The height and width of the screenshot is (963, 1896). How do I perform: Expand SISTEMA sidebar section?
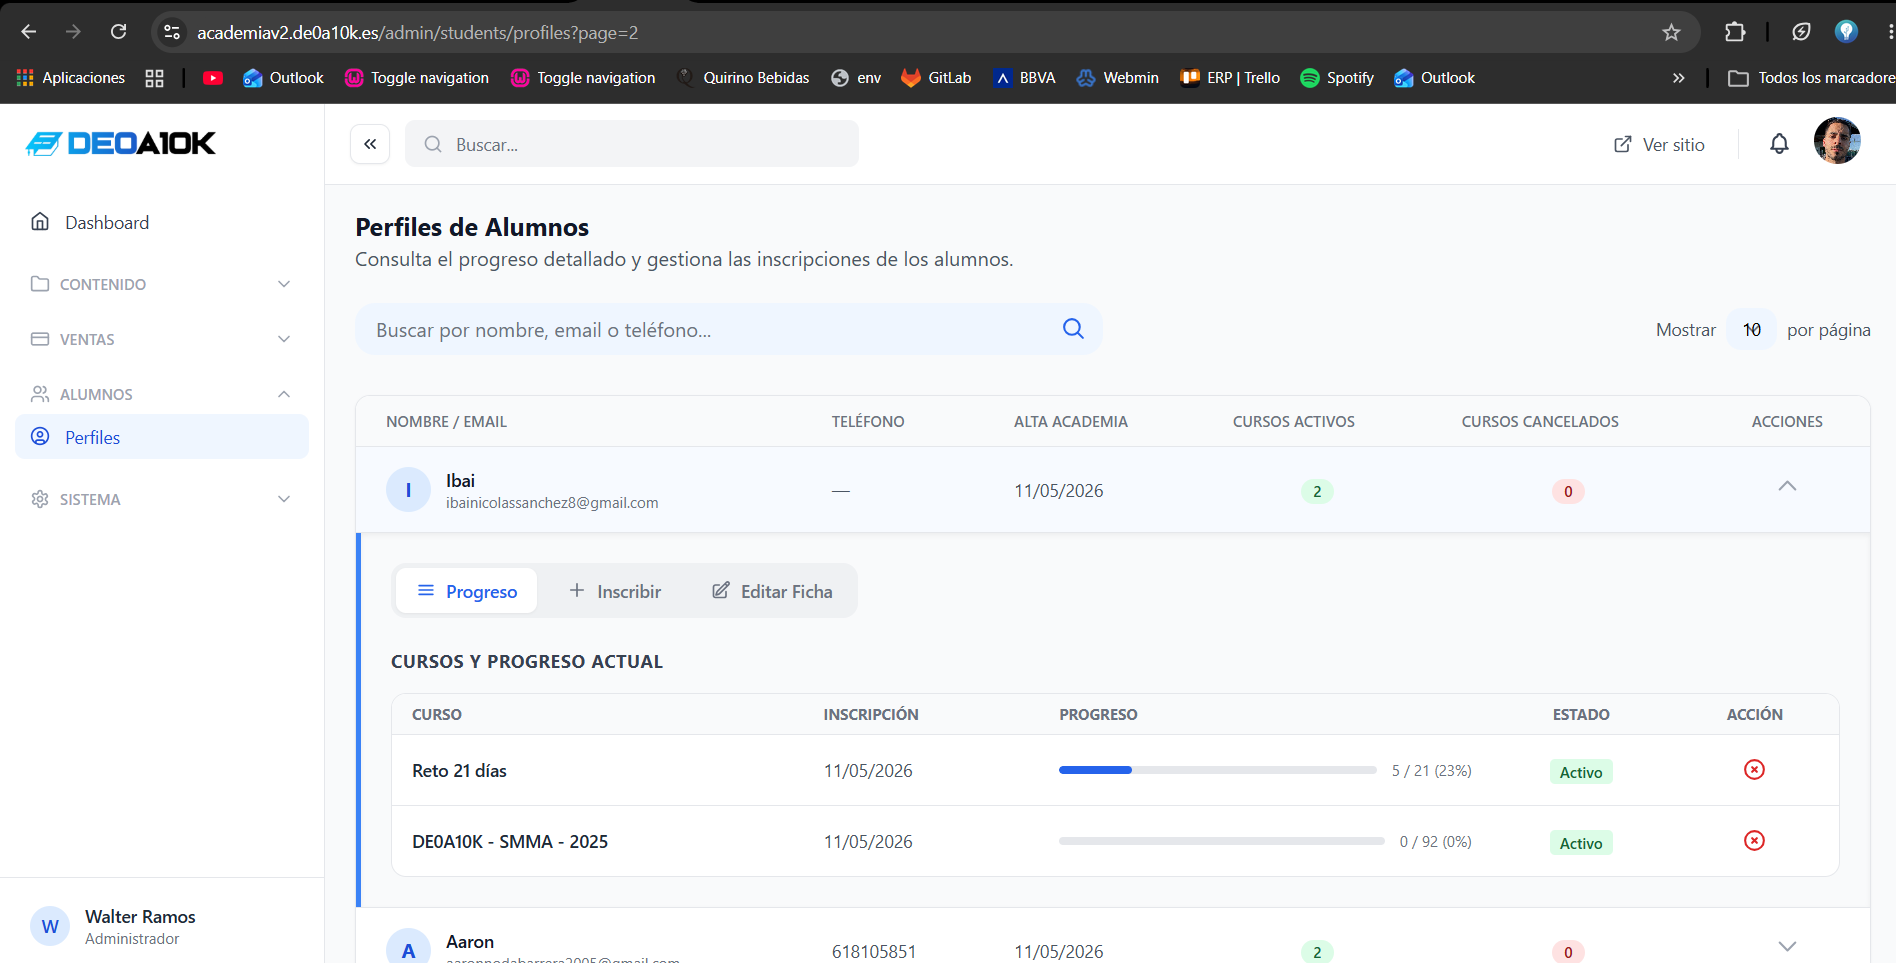coord(161,499)
